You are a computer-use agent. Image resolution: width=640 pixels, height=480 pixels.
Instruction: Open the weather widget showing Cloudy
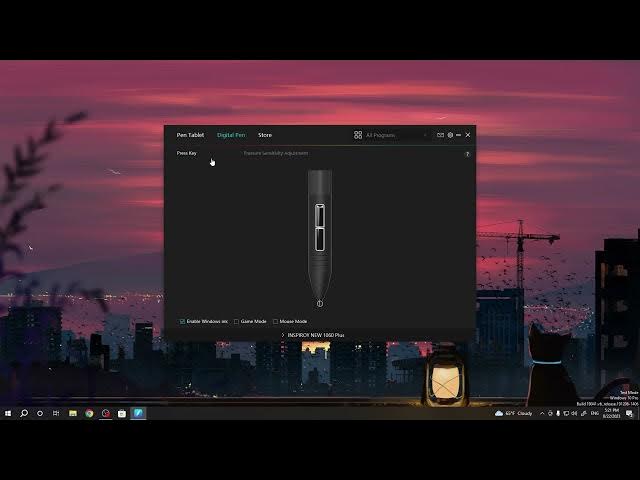pos(513,413)
